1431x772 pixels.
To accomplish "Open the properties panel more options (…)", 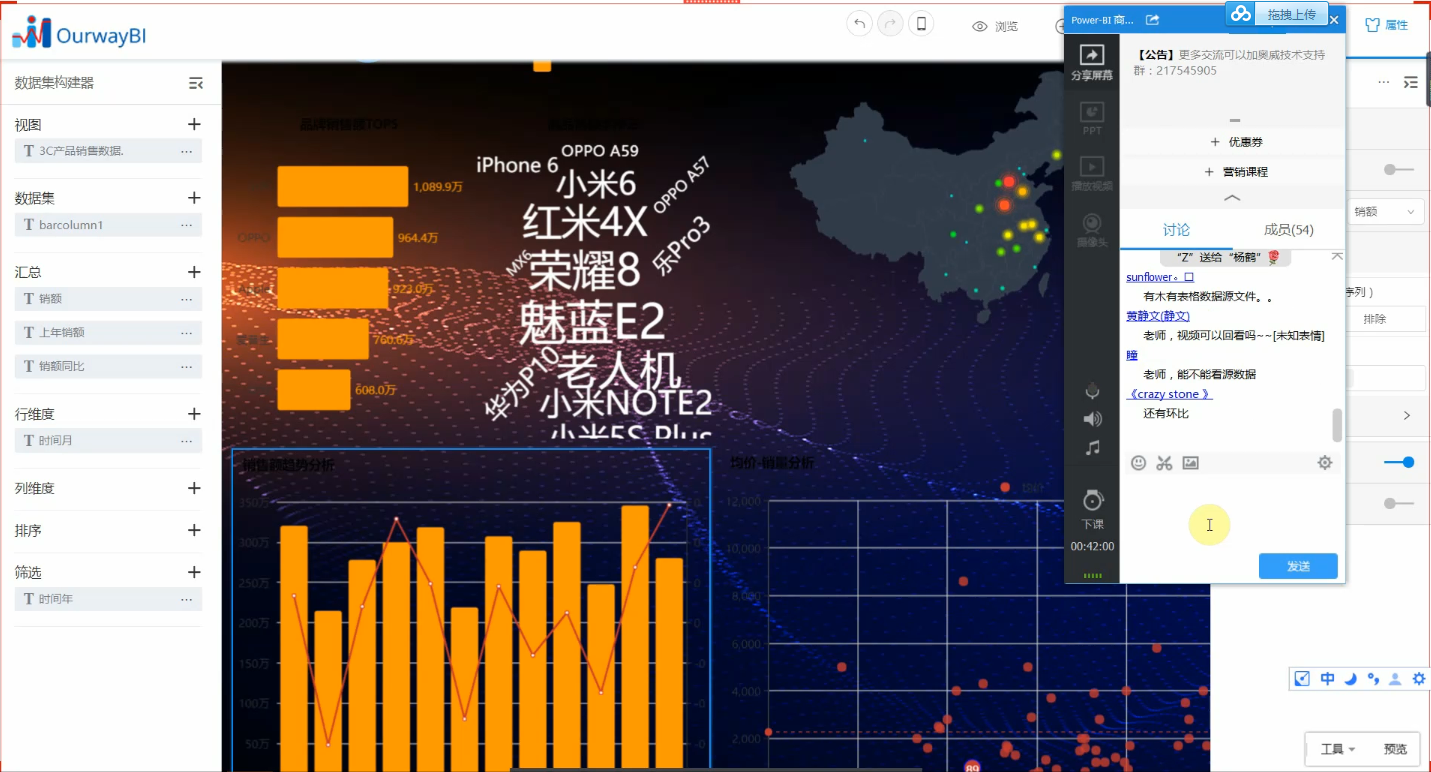I will coord(1384,83).
